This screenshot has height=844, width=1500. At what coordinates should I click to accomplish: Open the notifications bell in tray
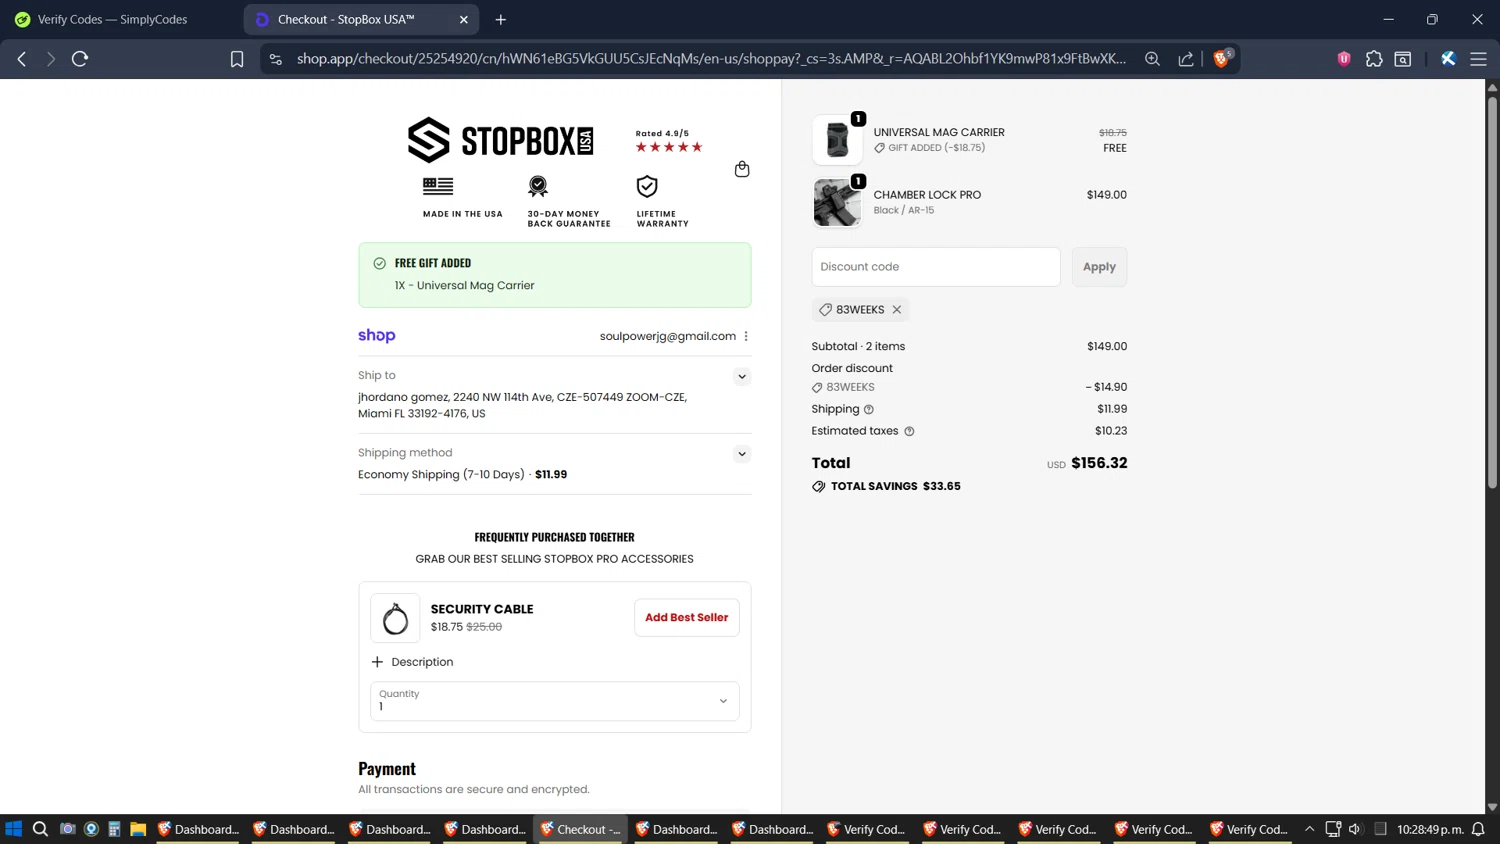coord(1478,829)
